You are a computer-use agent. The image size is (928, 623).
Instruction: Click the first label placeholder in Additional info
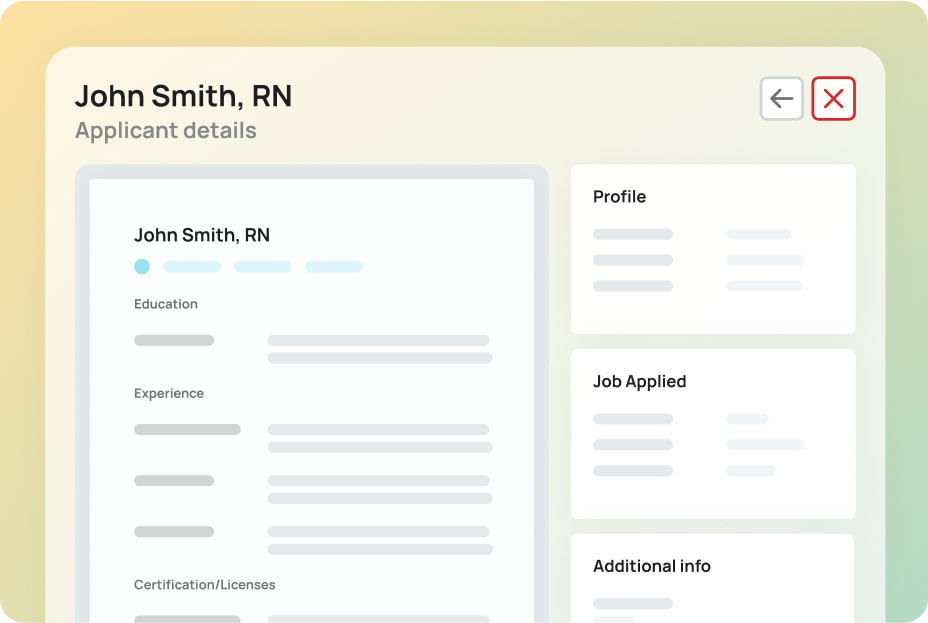coord(633,604)
